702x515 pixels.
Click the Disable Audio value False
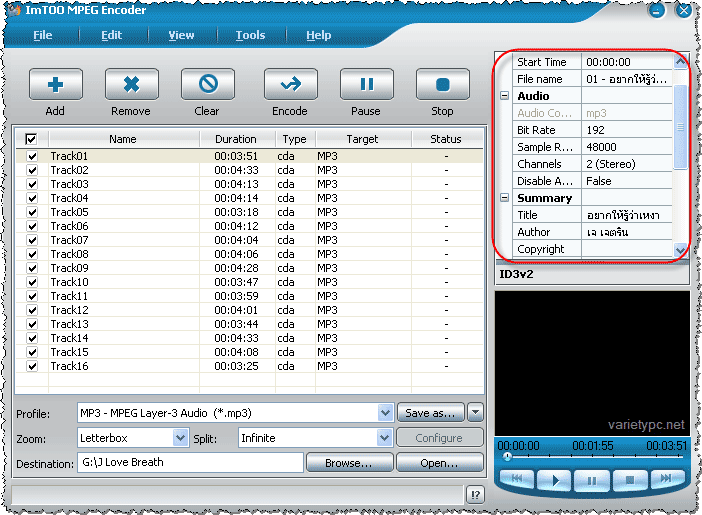click(627, 181)
